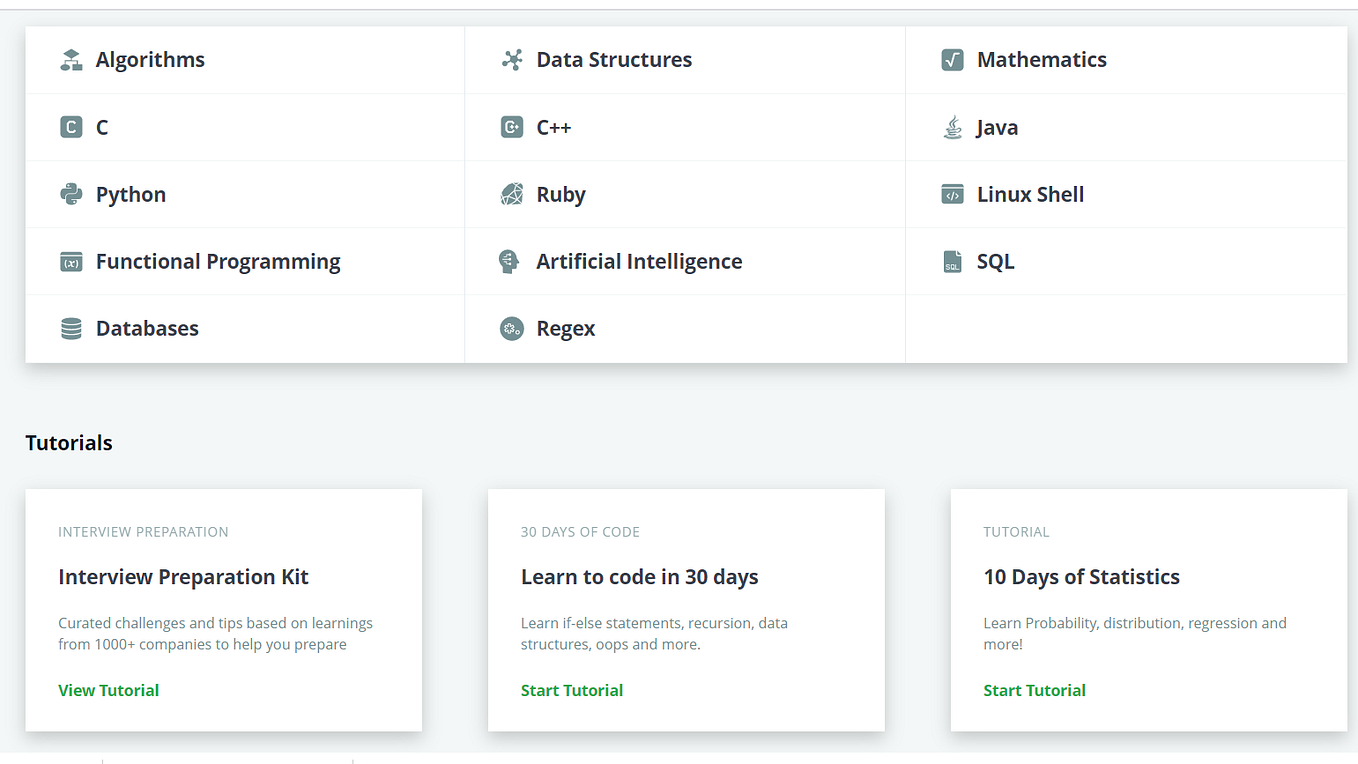Screen dimensions: 1358x764
Task: Click the Functional Programming icon
Action: 71,262
